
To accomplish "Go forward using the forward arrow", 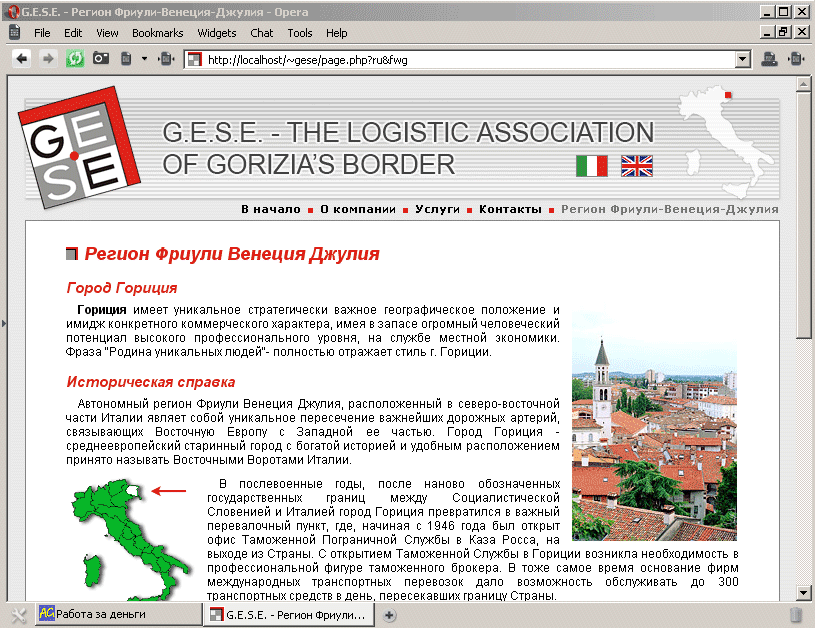I will point(48,59).
